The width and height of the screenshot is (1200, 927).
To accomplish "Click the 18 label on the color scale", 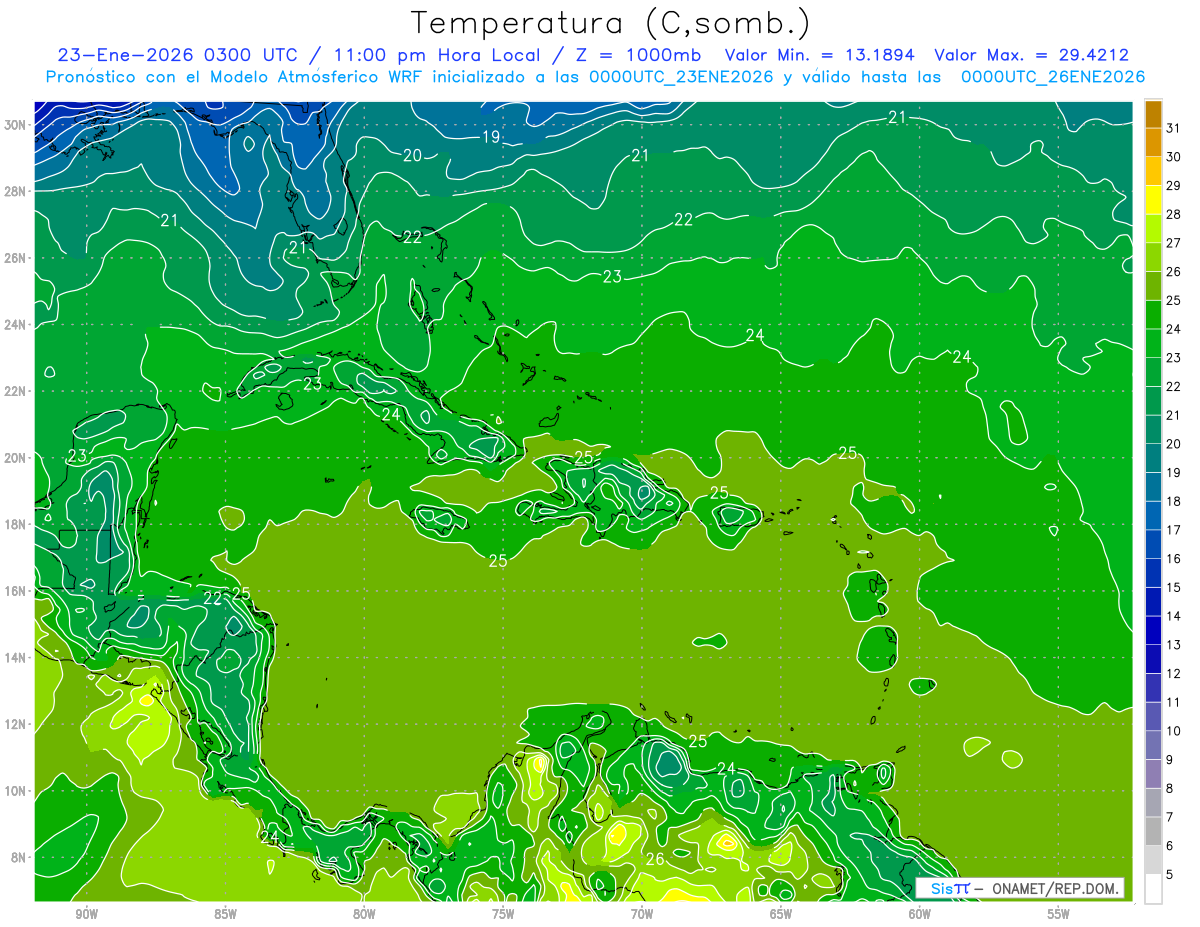I will point(1173,501).
